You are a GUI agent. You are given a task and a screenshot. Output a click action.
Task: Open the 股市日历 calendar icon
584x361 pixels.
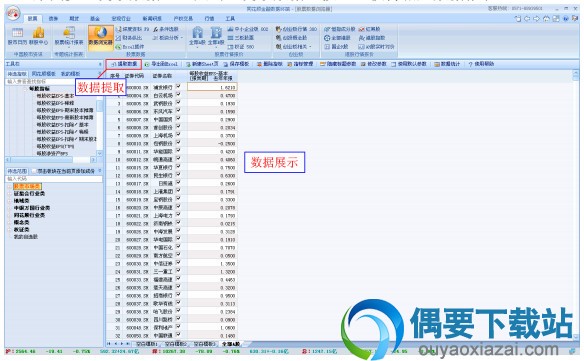[17, 37]
